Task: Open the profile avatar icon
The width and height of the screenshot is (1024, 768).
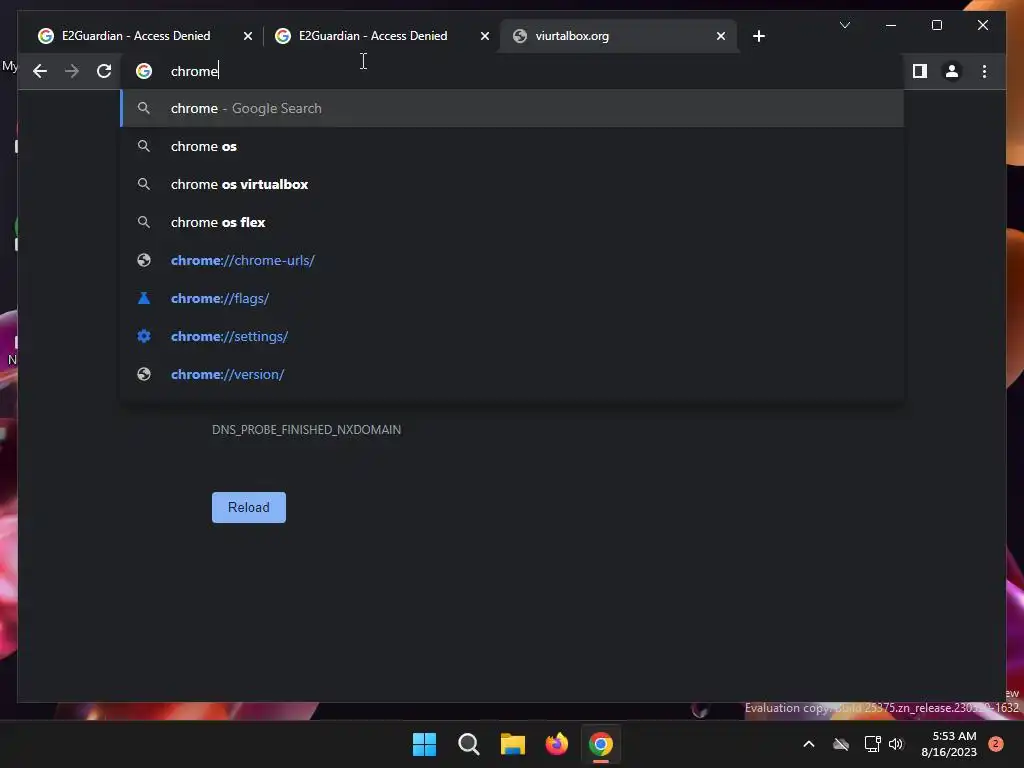Action: click(952, 71)
